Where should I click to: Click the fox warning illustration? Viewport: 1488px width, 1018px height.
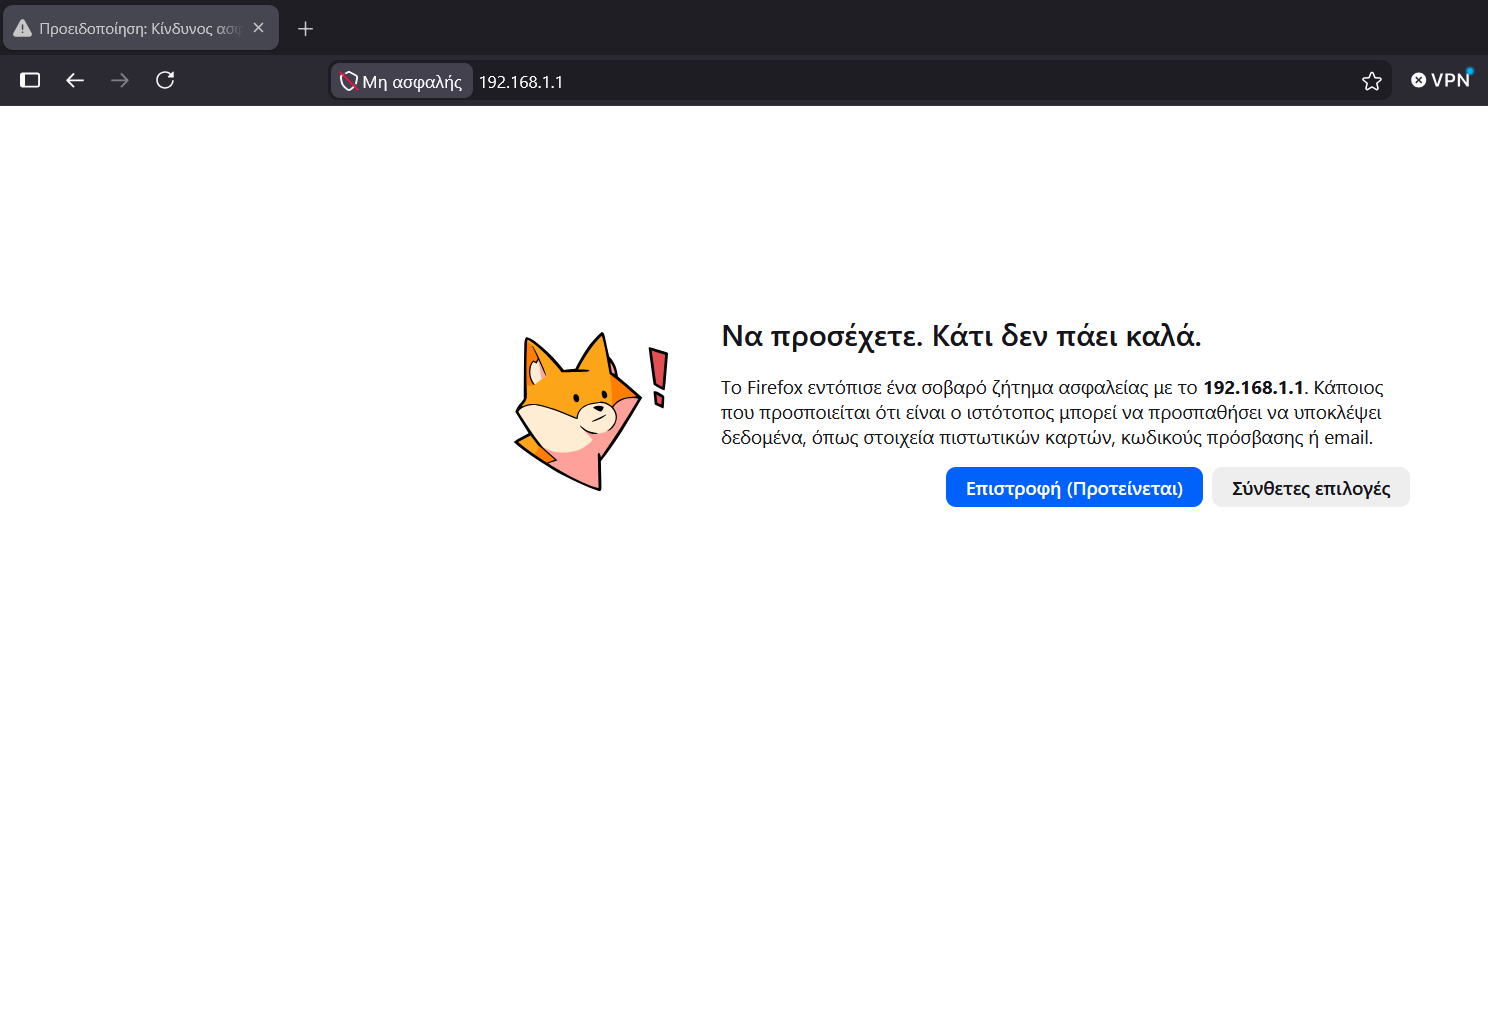point(591,411)
